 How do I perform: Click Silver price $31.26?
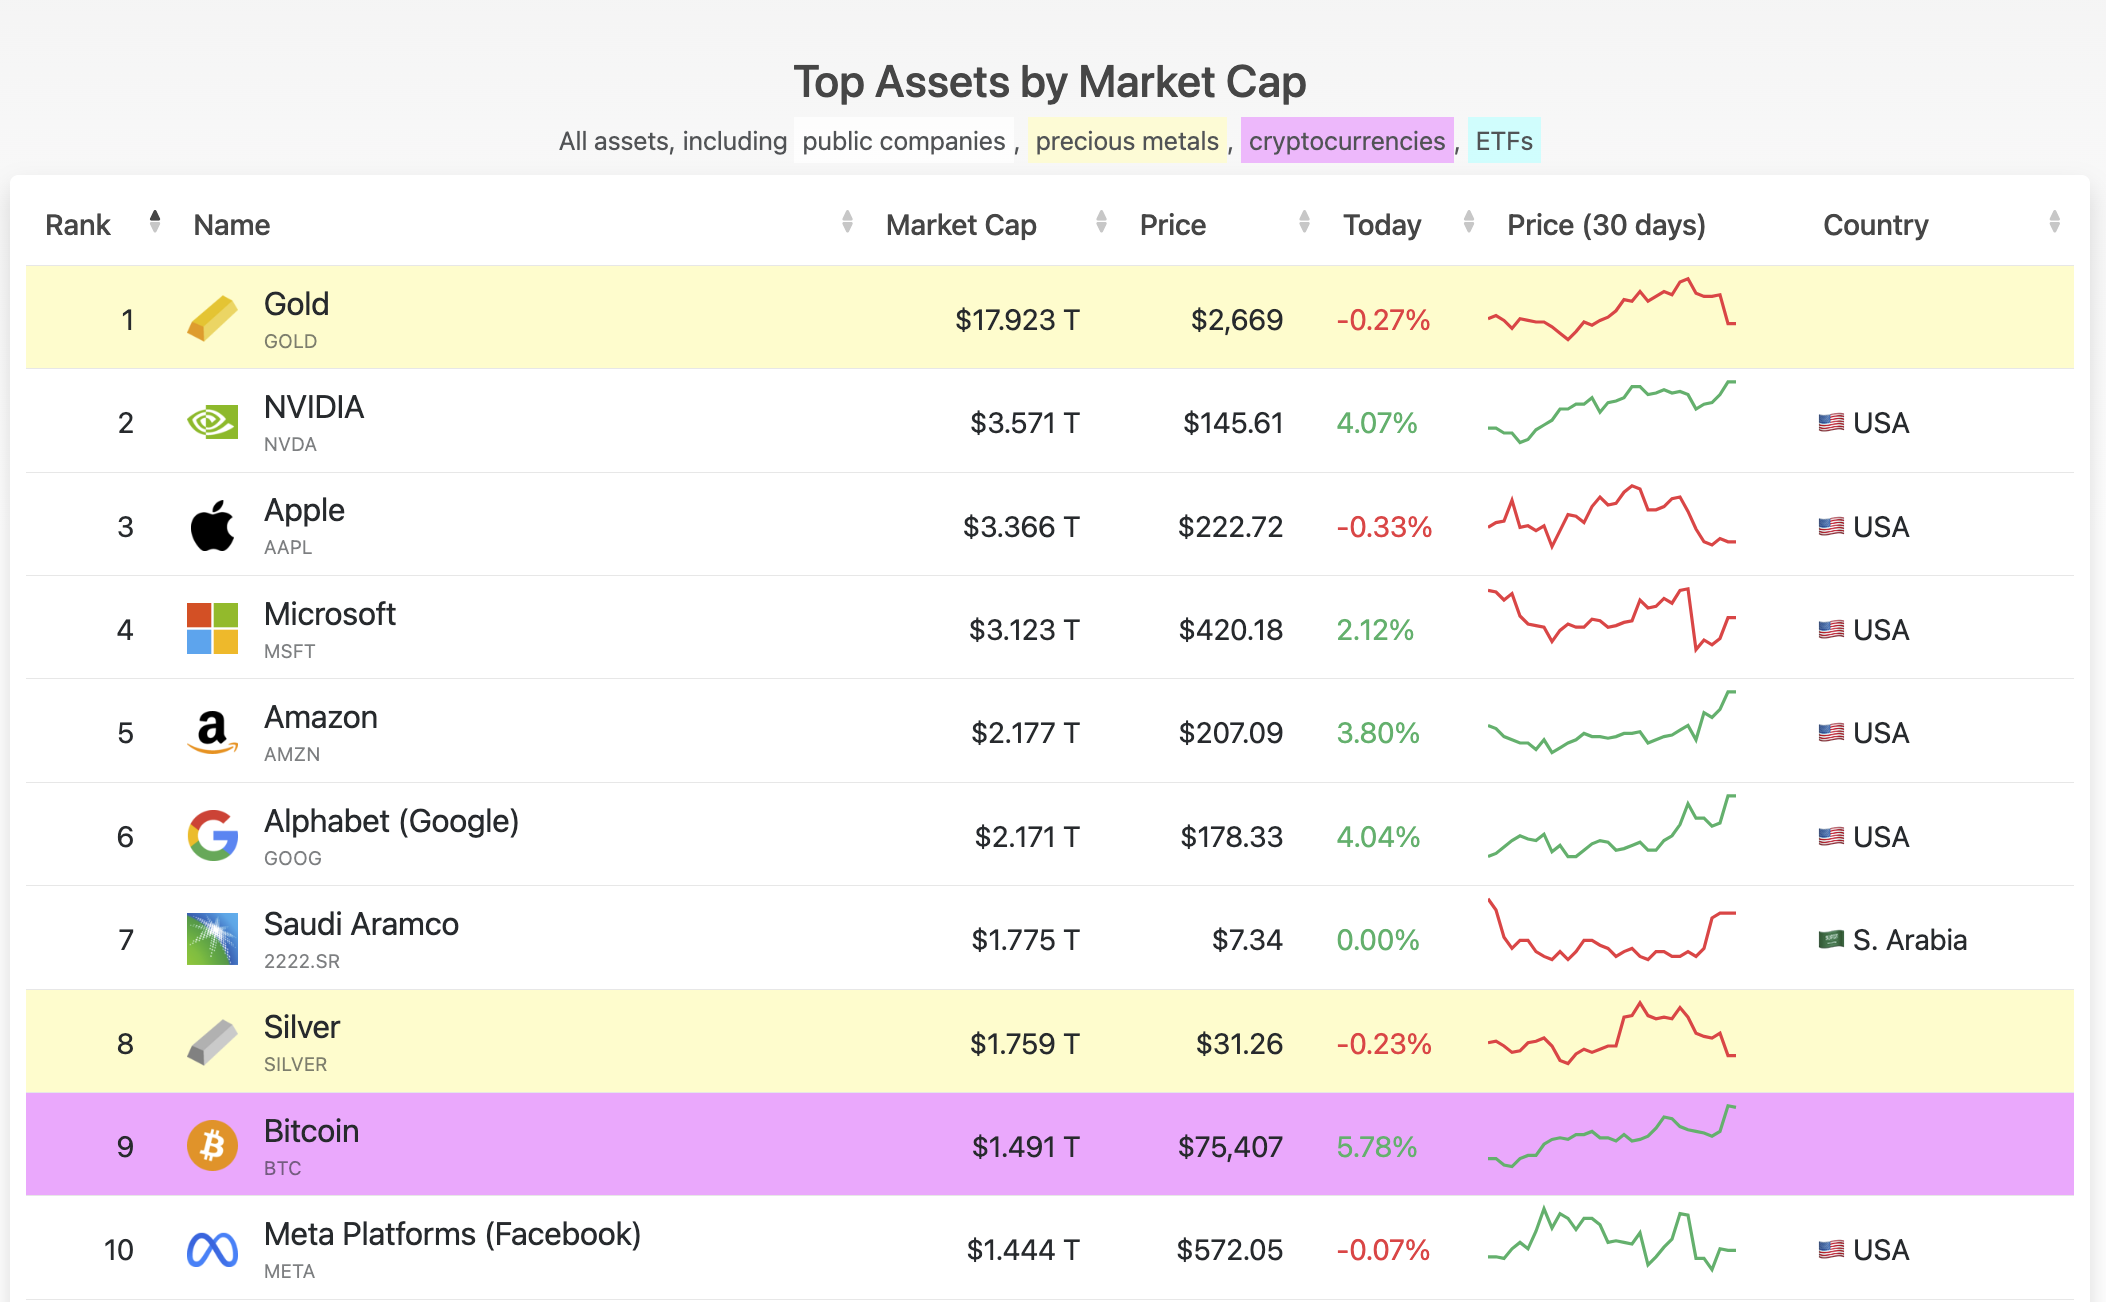click(1239, 1044)
